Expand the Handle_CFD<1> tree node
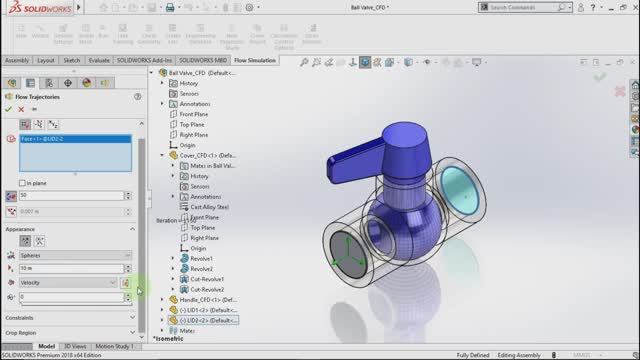The image size is (640, 360). 162,300
